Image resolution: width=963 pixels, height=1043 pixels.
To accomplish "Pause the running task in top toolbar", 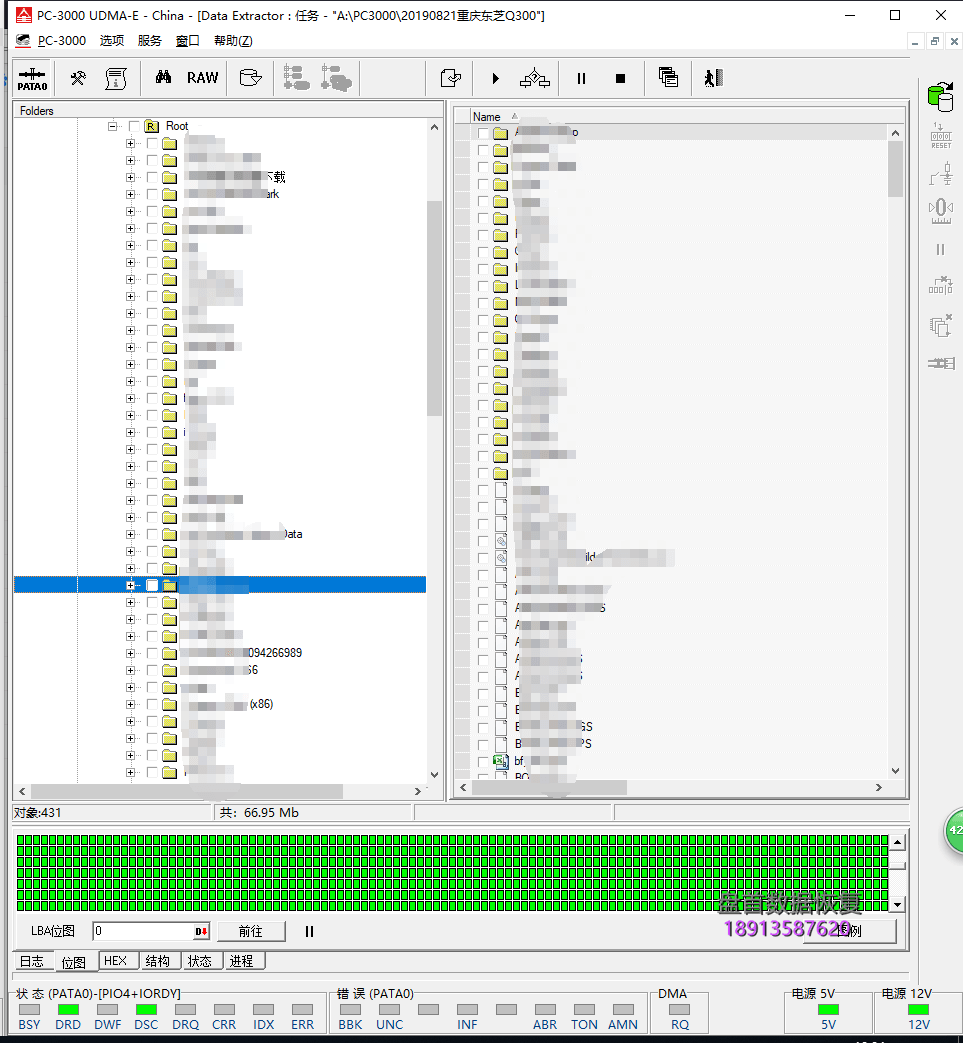I will (x=581, y=78).
